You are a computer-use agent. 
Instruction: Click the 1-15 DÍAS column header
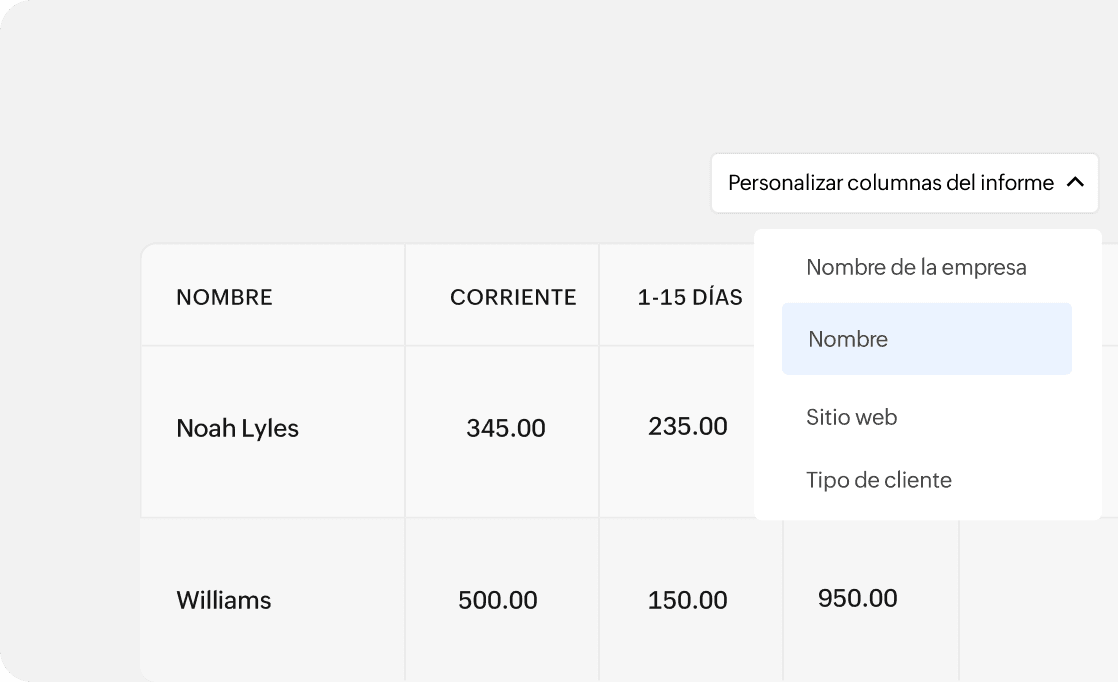(690, 297)
